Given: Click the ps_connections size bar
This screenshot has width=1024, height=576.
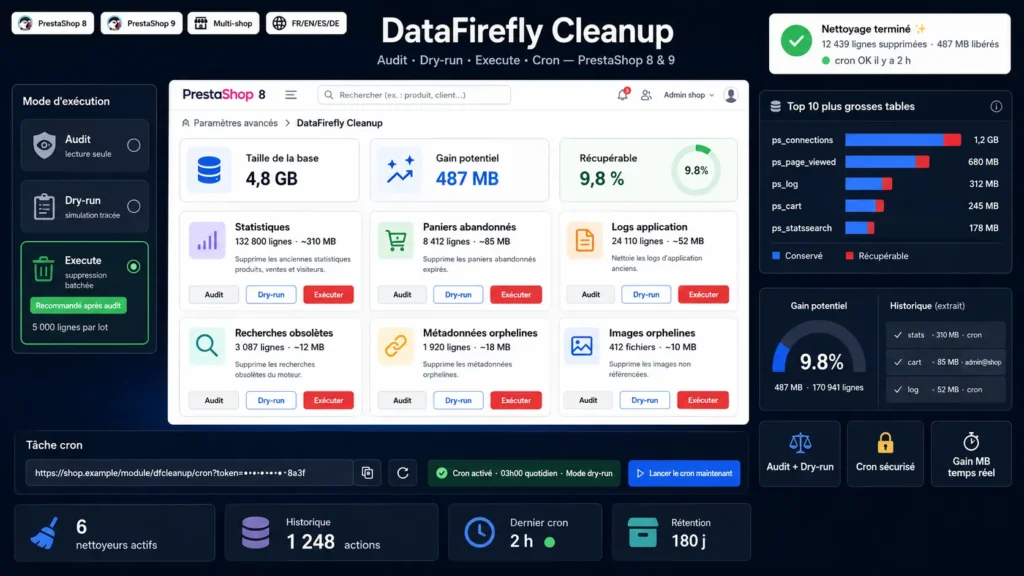Looking at the screenshot, I should pos(903,140).
